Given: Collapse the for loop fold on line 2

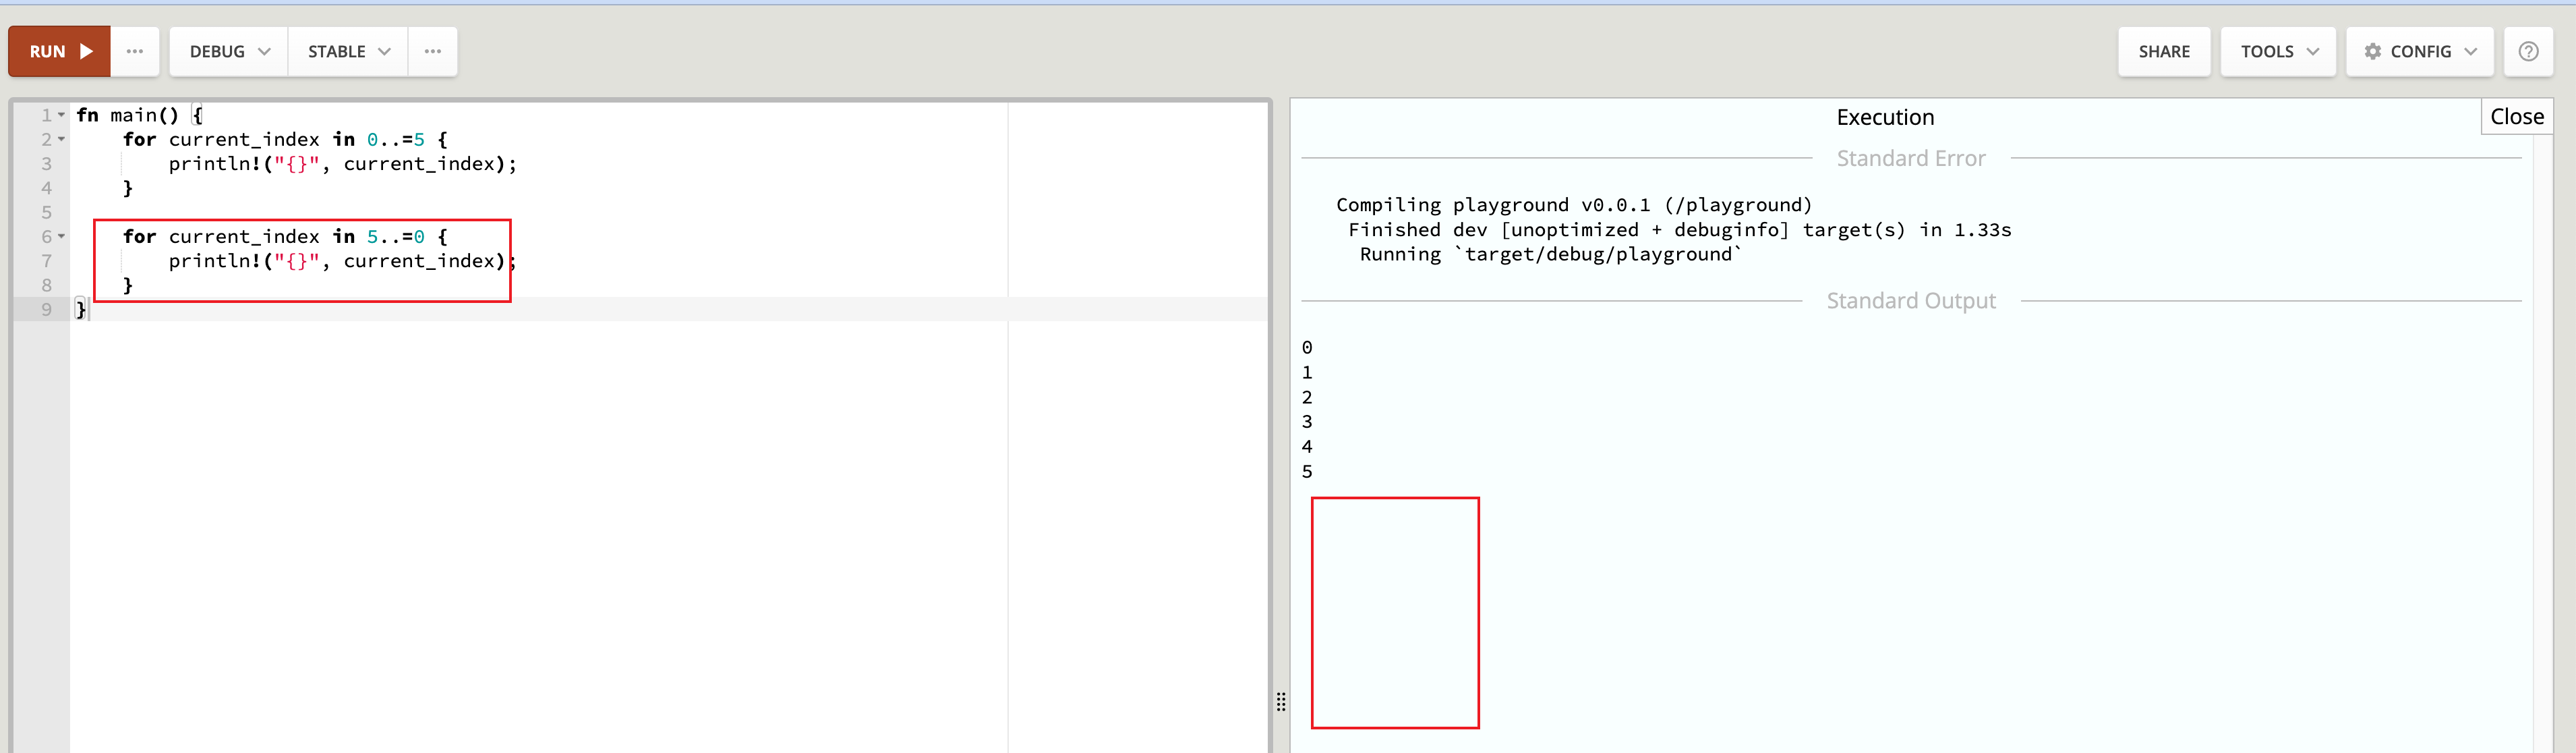Looking at the screenshot, I should point(61,139).
